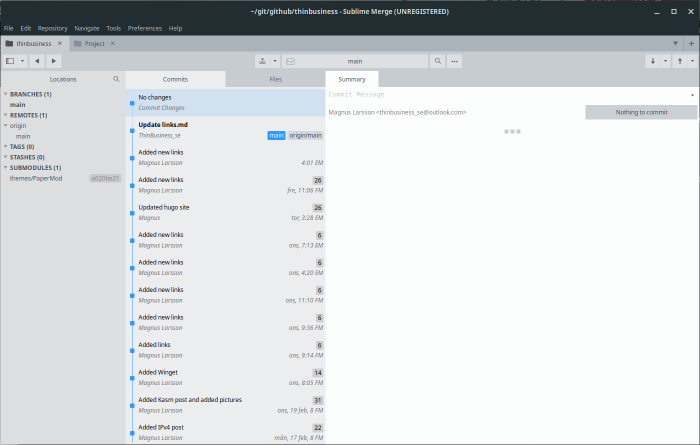Click the stash changes icon
This screenshot has height=445, width=700.
coord(262,61)
